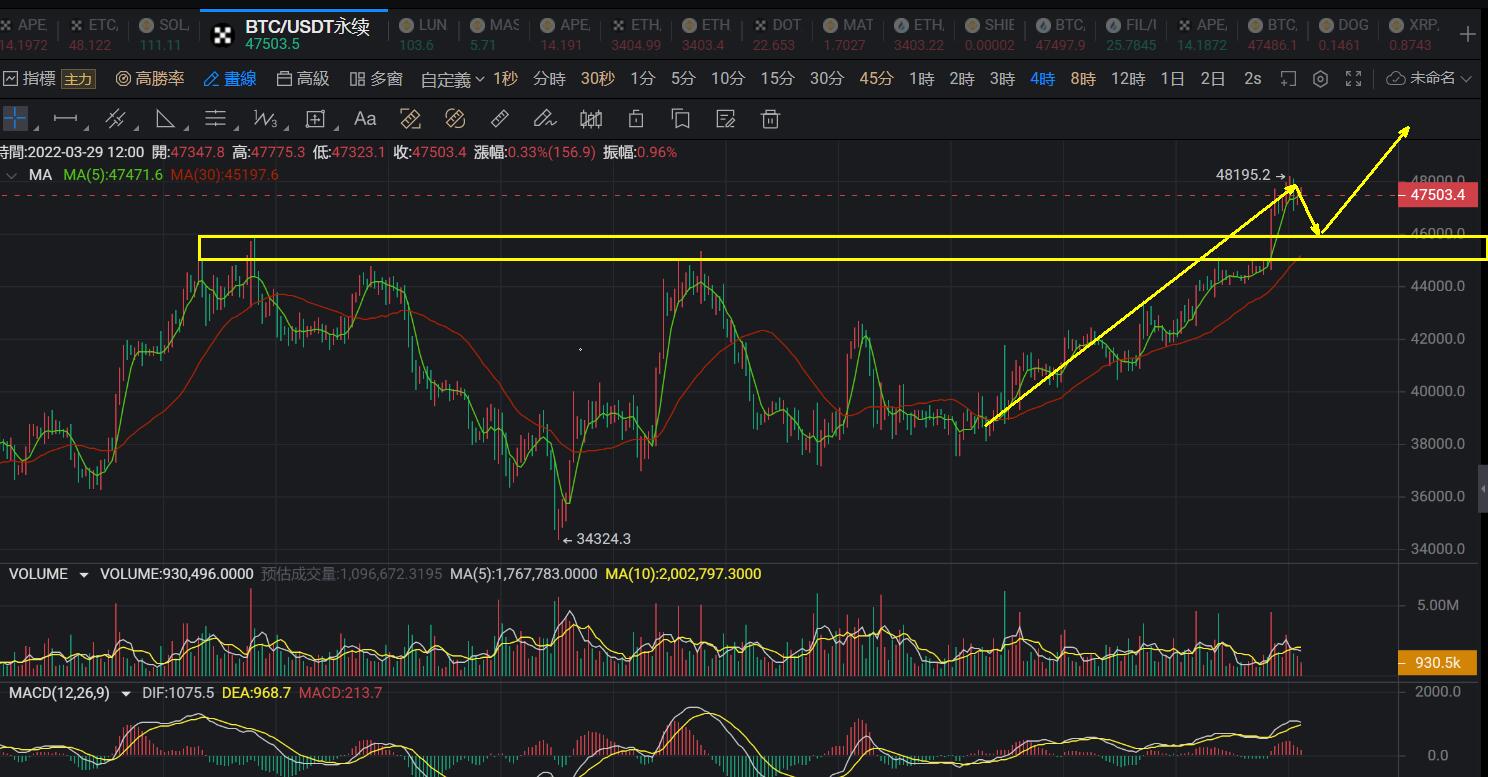Screen dimensions: 1488x777
Task: Open the DOG 0.1461 tab
Action: point(1343,34)
